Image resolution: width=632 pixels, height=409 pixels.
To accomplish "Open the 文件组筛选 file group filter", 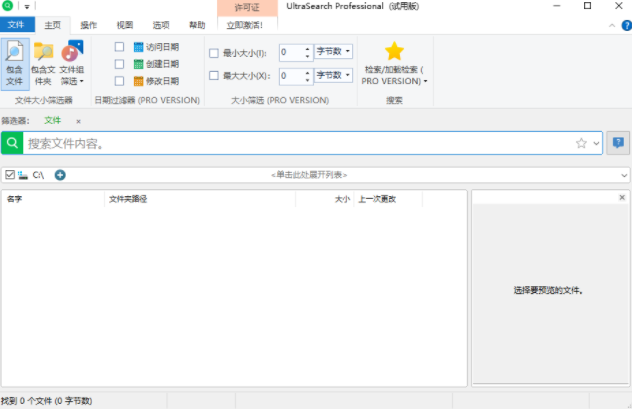I will (x=72, y=64).
